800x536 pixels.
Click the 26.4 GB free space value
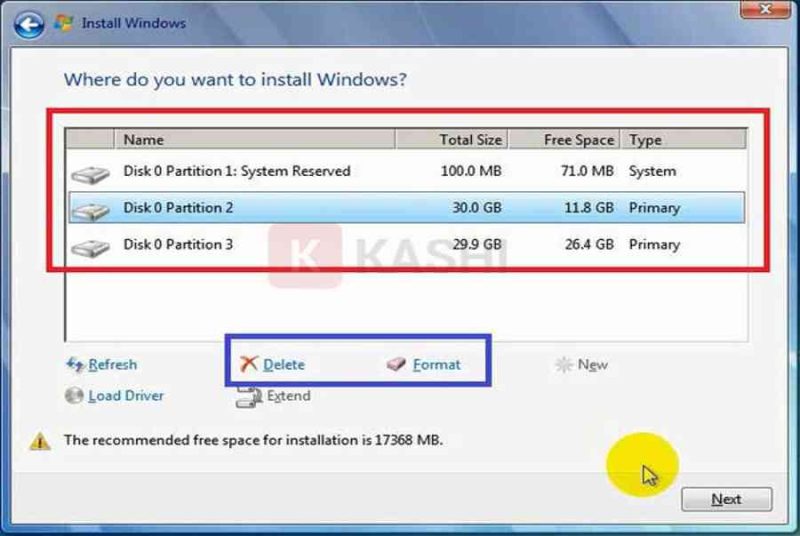click(589, 244)
